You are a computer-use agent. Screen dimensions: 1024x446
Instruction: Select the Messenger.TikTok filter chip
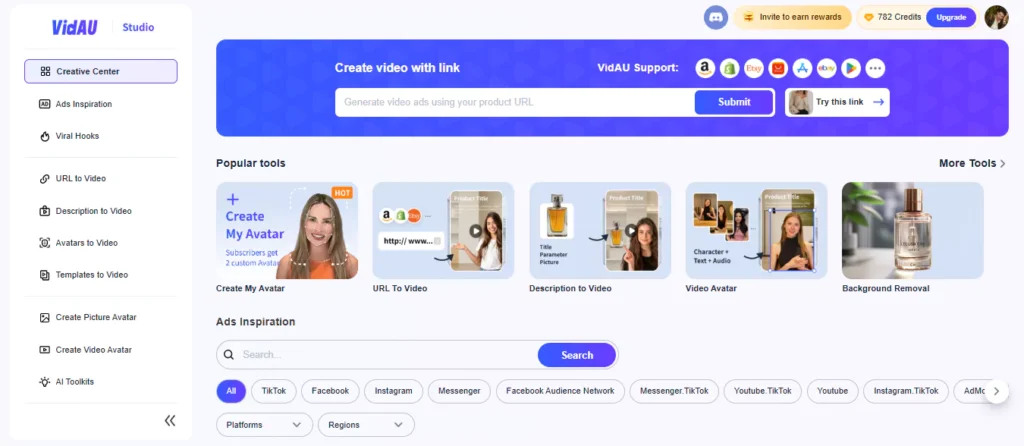coord(675,391)
